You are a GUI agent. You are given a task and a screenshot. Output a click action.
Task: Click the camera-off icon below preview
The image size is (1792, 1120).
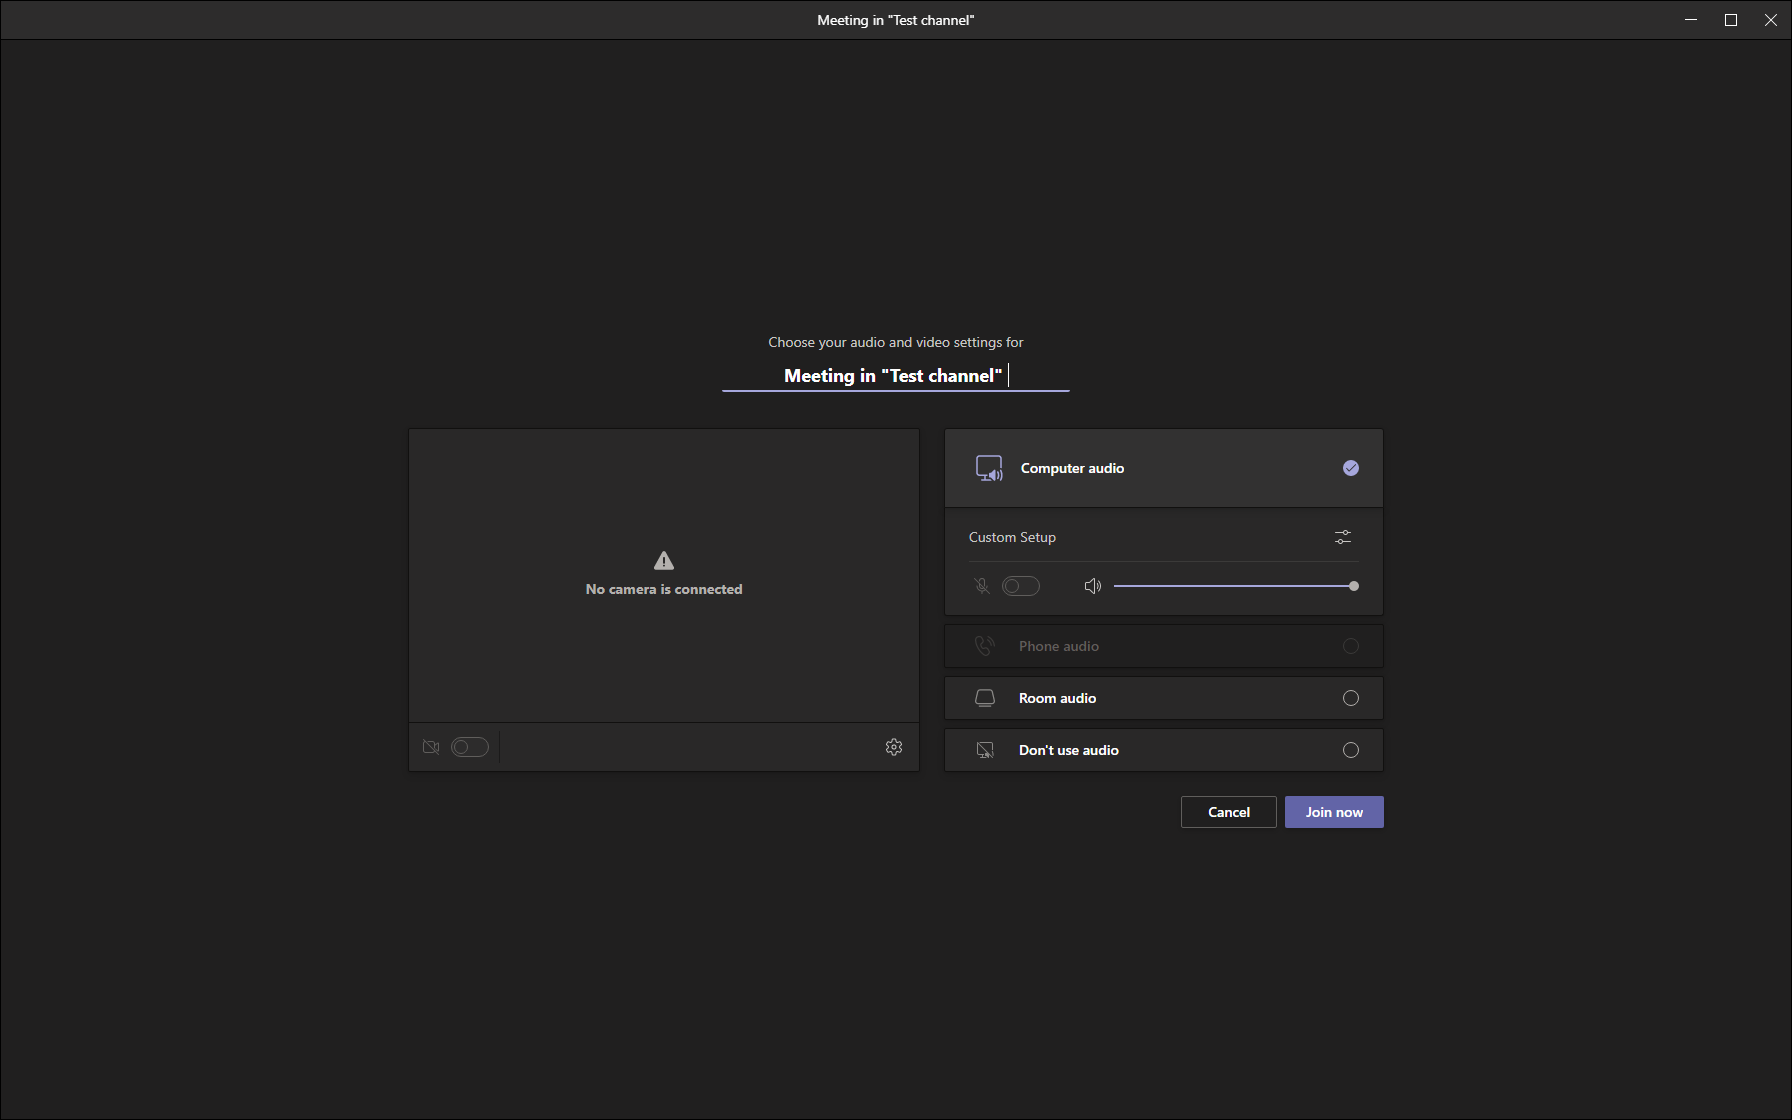point(431,747)
